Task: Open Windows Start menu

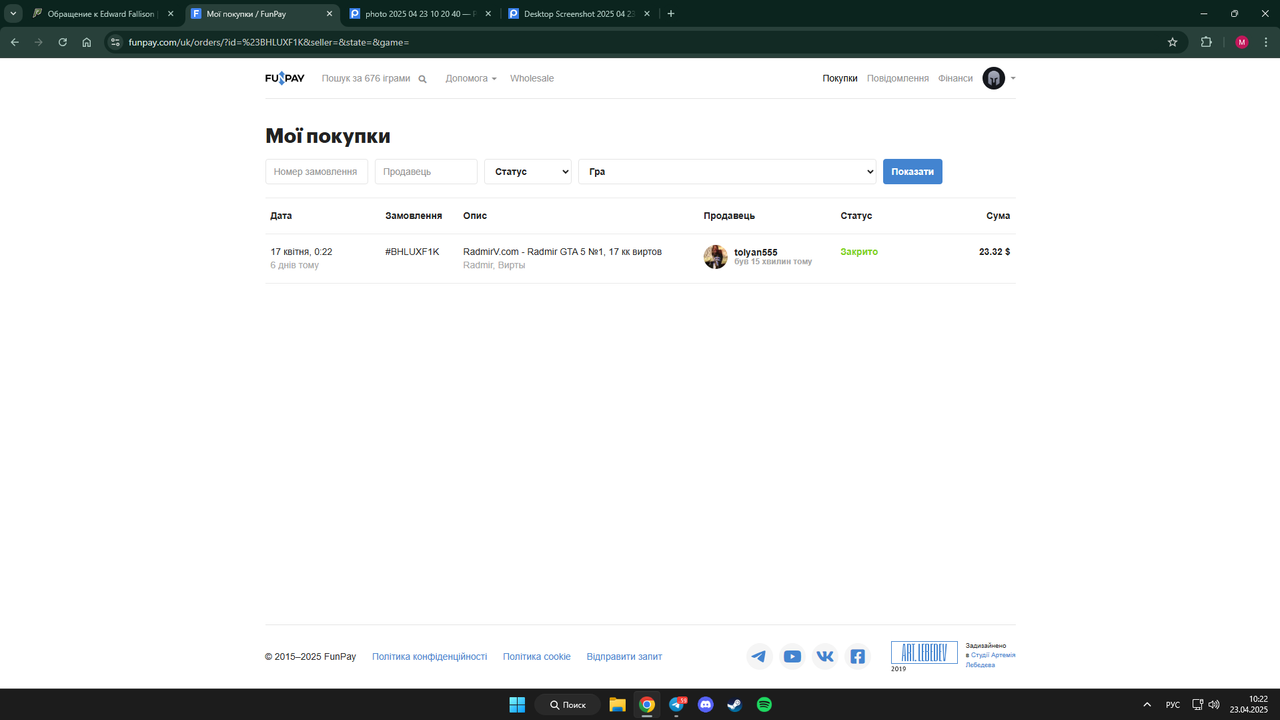Action: (x=517, y=705)
